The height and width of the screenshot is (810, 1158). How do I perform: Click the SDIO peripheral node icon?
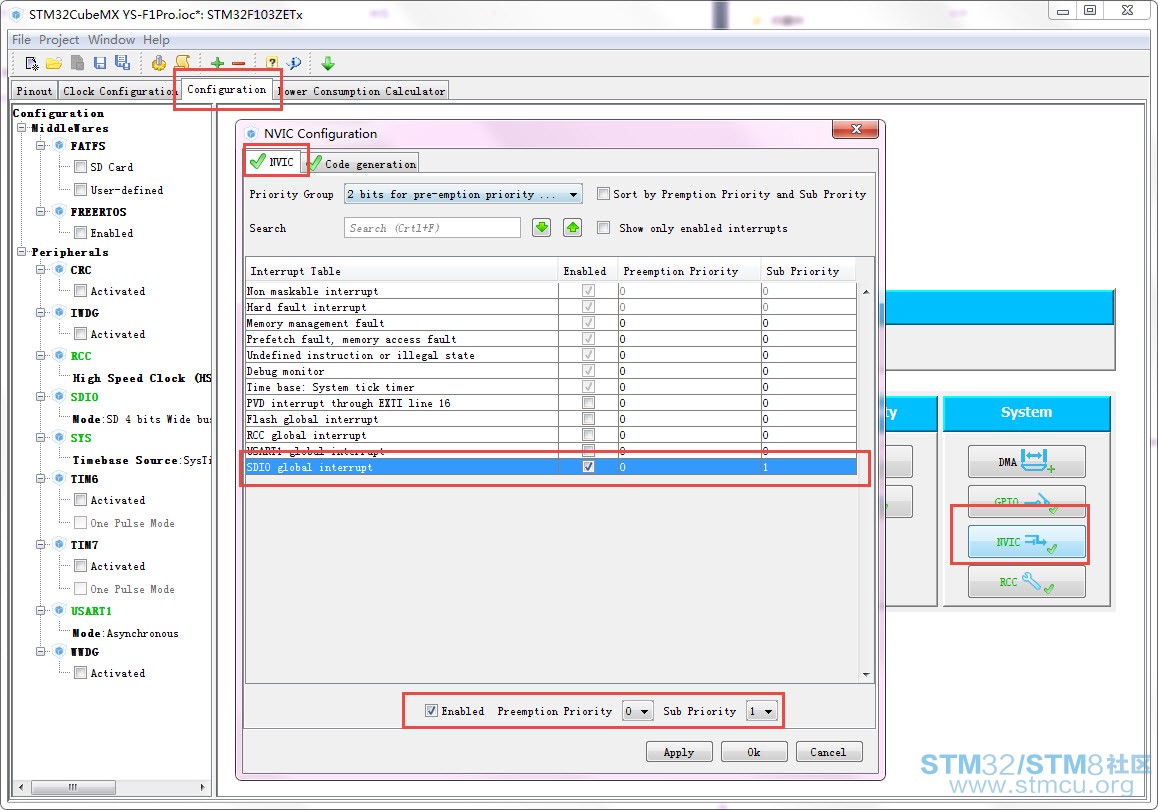[x=60, y=397]
